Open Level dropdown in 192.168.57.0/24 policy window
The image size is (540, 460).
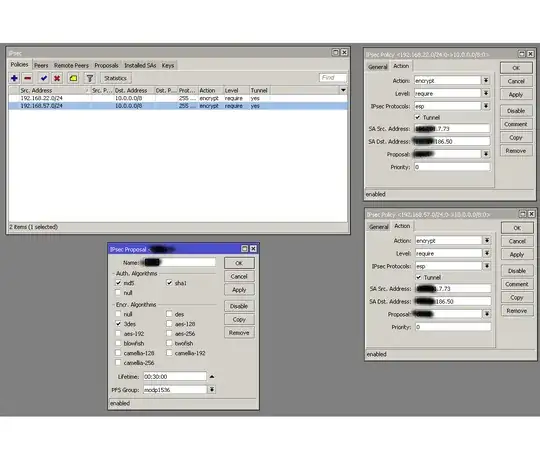point(487,253)
